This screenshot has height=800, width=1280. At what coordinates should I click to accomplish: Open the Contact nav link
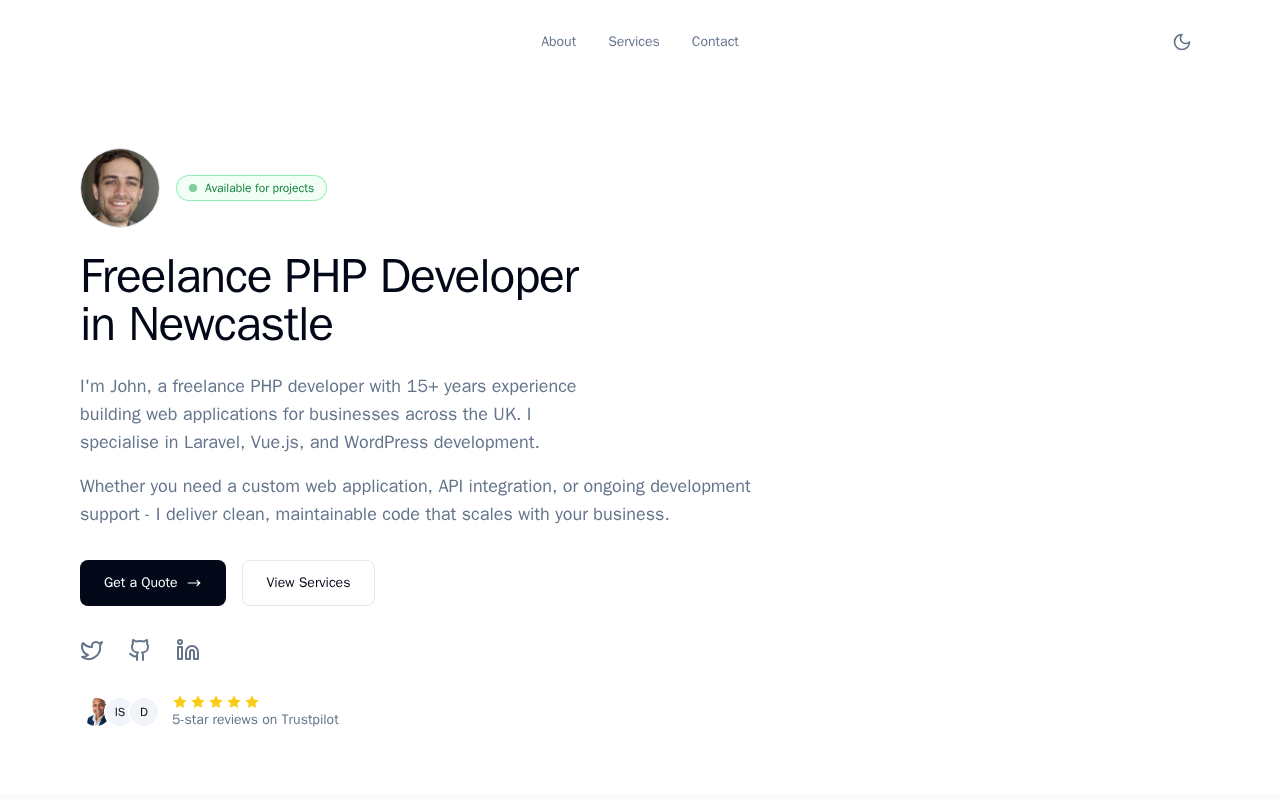715,42
